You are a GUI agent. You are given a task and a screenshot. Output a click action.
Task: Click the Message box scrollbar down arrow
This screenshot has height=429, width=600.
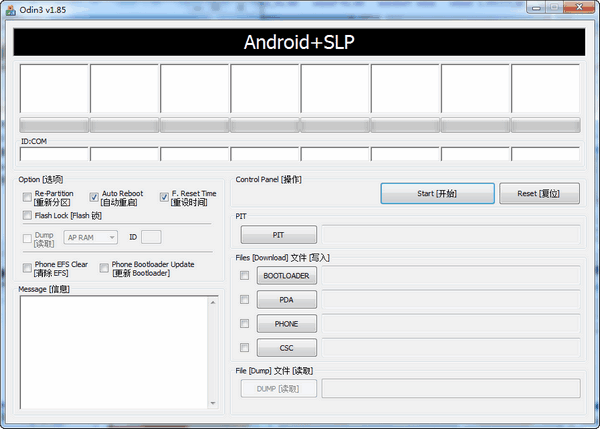(x=212, y=402)
